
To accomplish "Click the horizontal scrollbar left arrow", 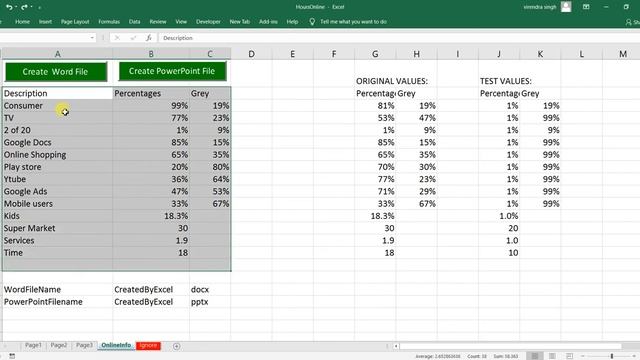I will 396,346.
